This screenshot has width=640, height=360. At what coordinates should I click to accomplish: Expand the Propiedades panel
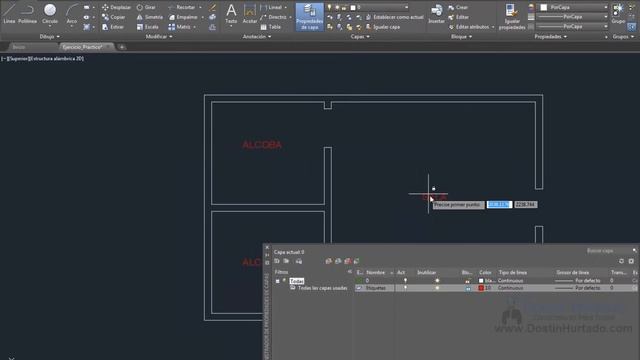550,37
